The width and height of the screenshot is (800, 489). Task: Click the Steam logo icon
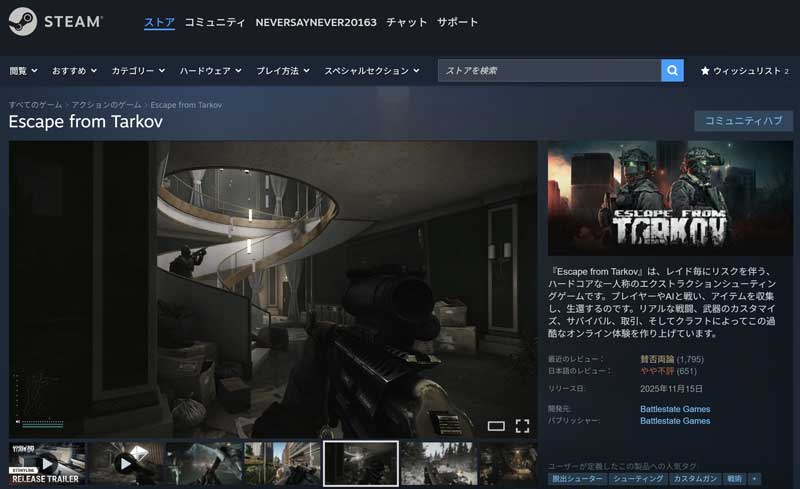[22, 21]
